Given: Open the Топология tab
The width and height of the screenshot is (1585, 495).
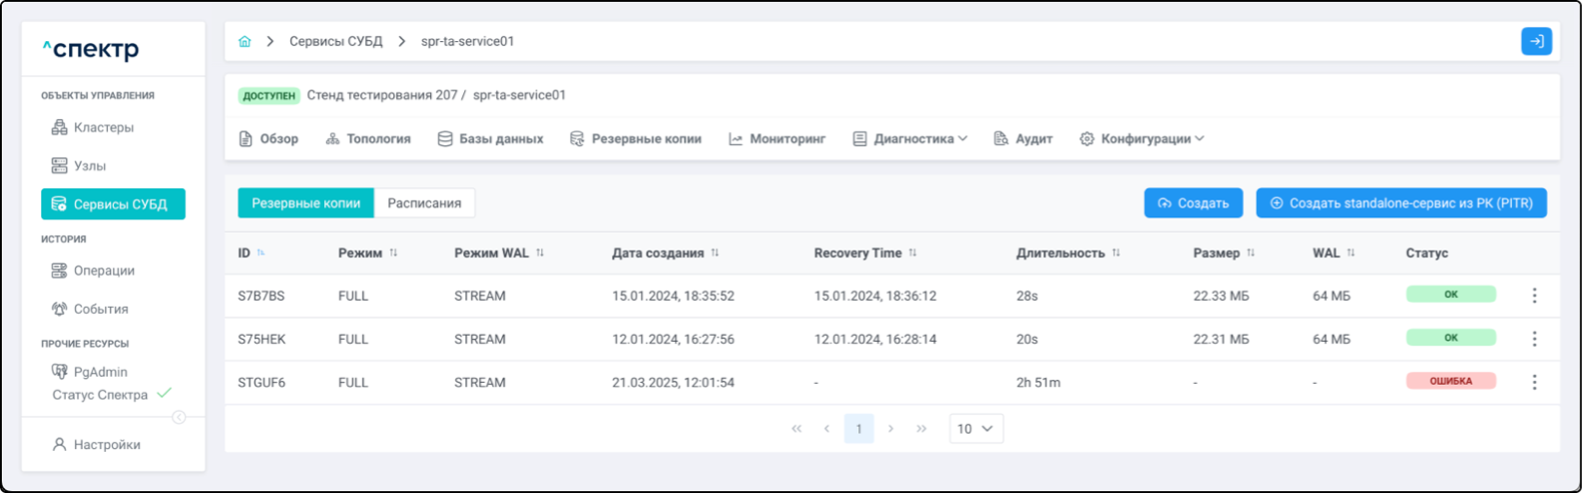Looking at the screenshot, I should 368,139.
